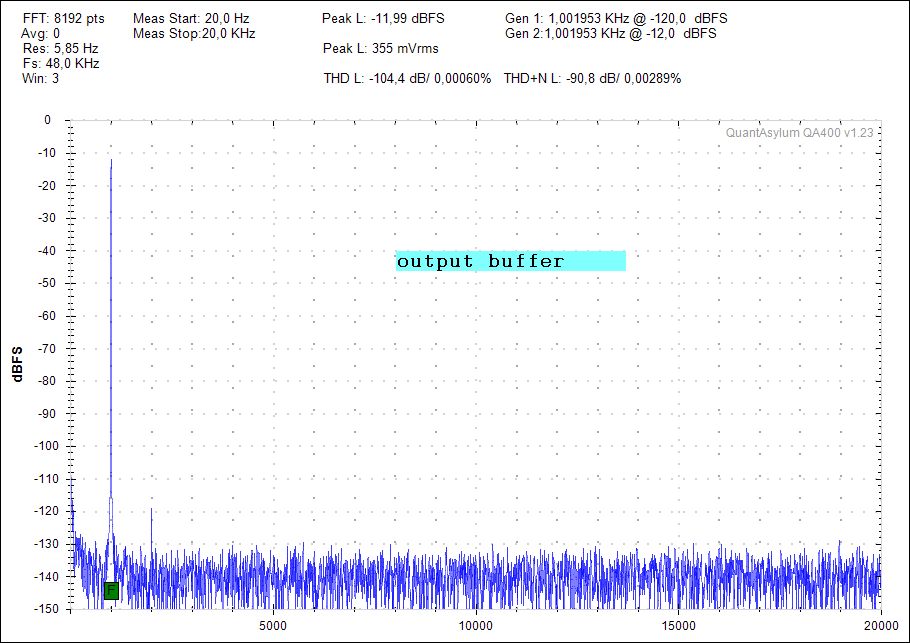Select the 'FFT: 8192 pts' readout
910x643 pixels.
click(64, 19)
